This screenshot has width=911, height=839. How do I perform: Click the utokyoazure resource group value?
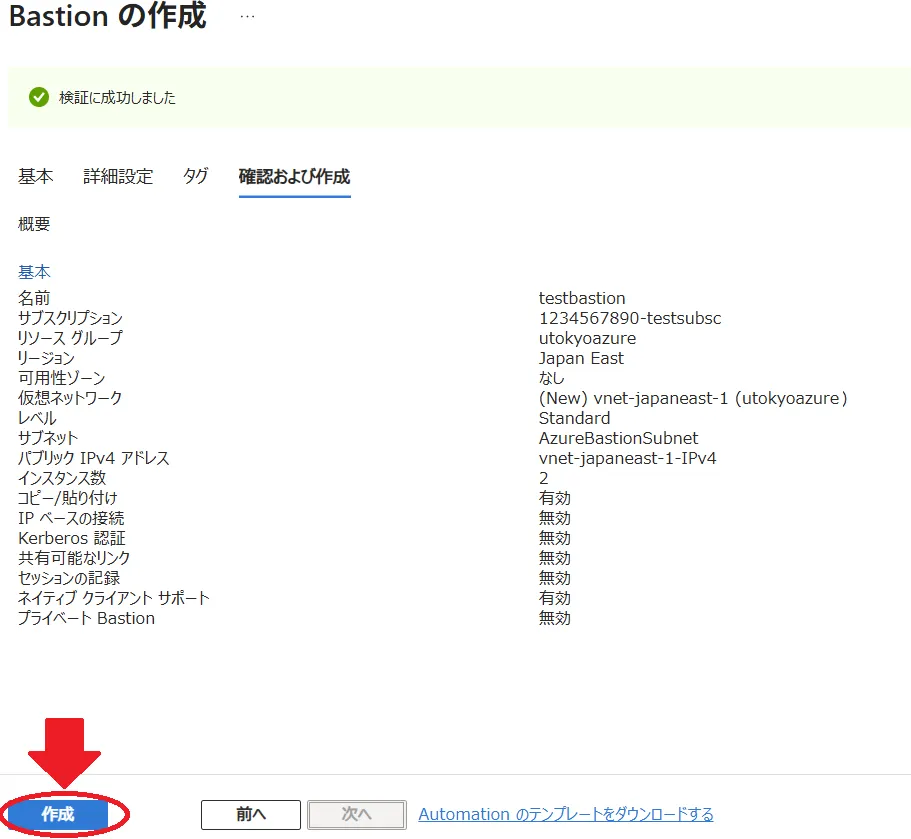(586, 338)
